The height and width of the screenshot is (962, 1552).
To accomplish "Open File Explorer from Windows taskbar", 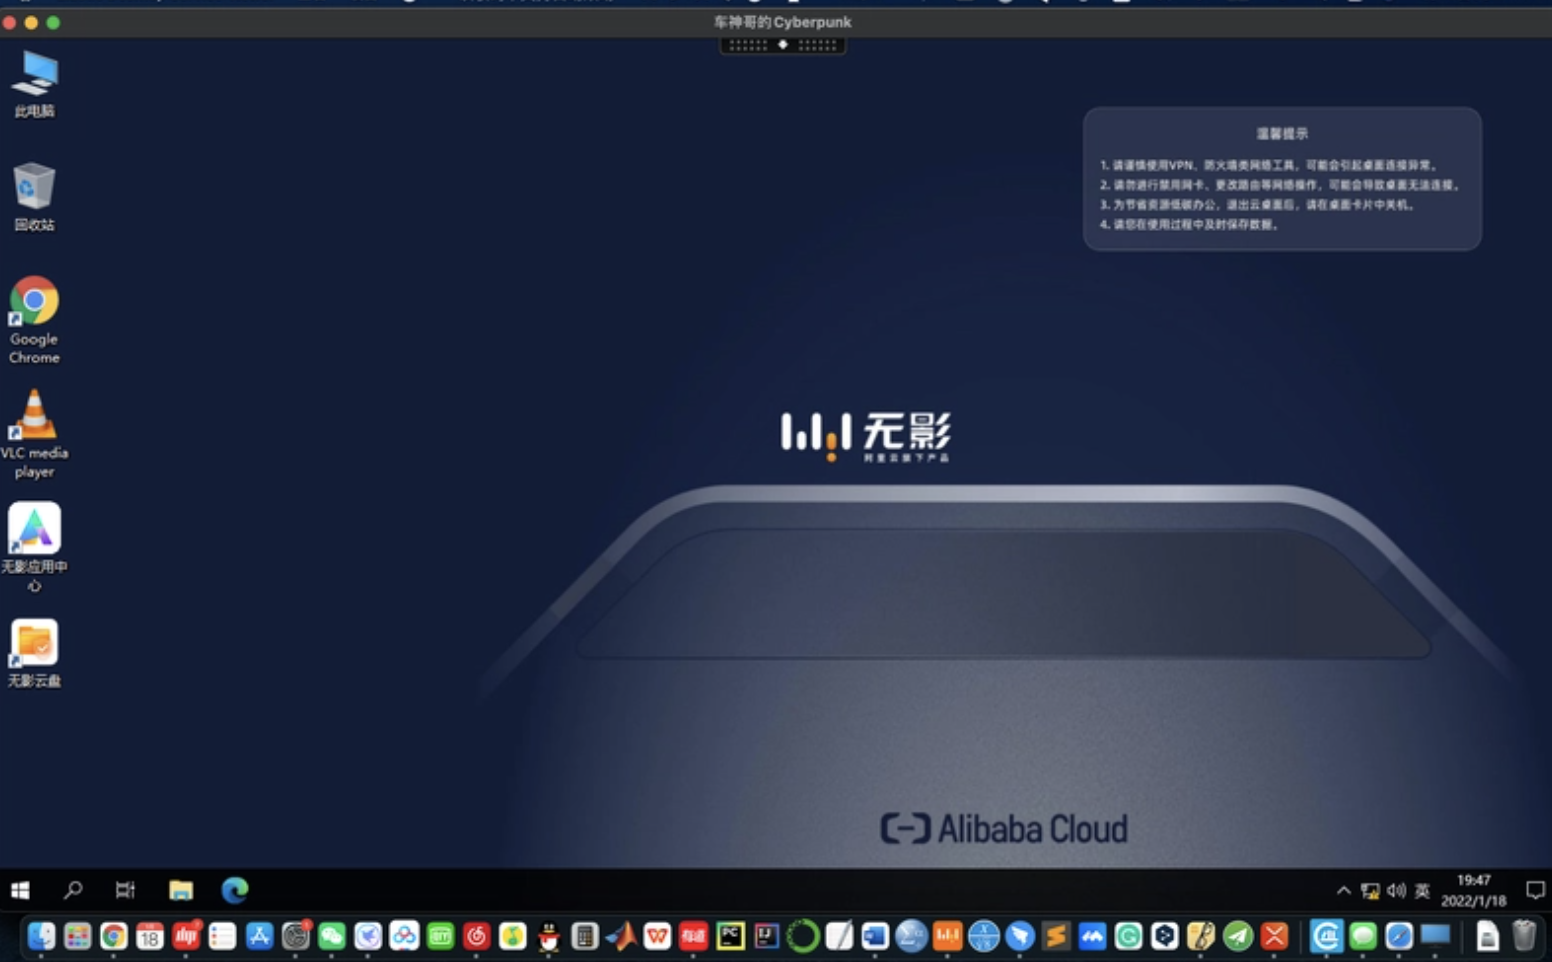I will pyautogui.click(x=181, y=890).
